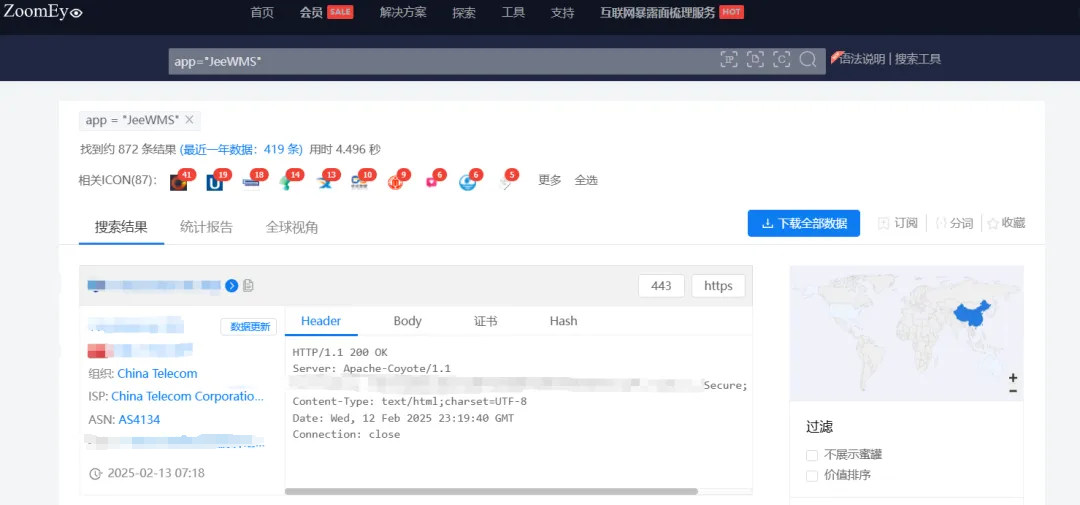
Task: Select globe related icon with badge 6
Action: tap(468, 182)
